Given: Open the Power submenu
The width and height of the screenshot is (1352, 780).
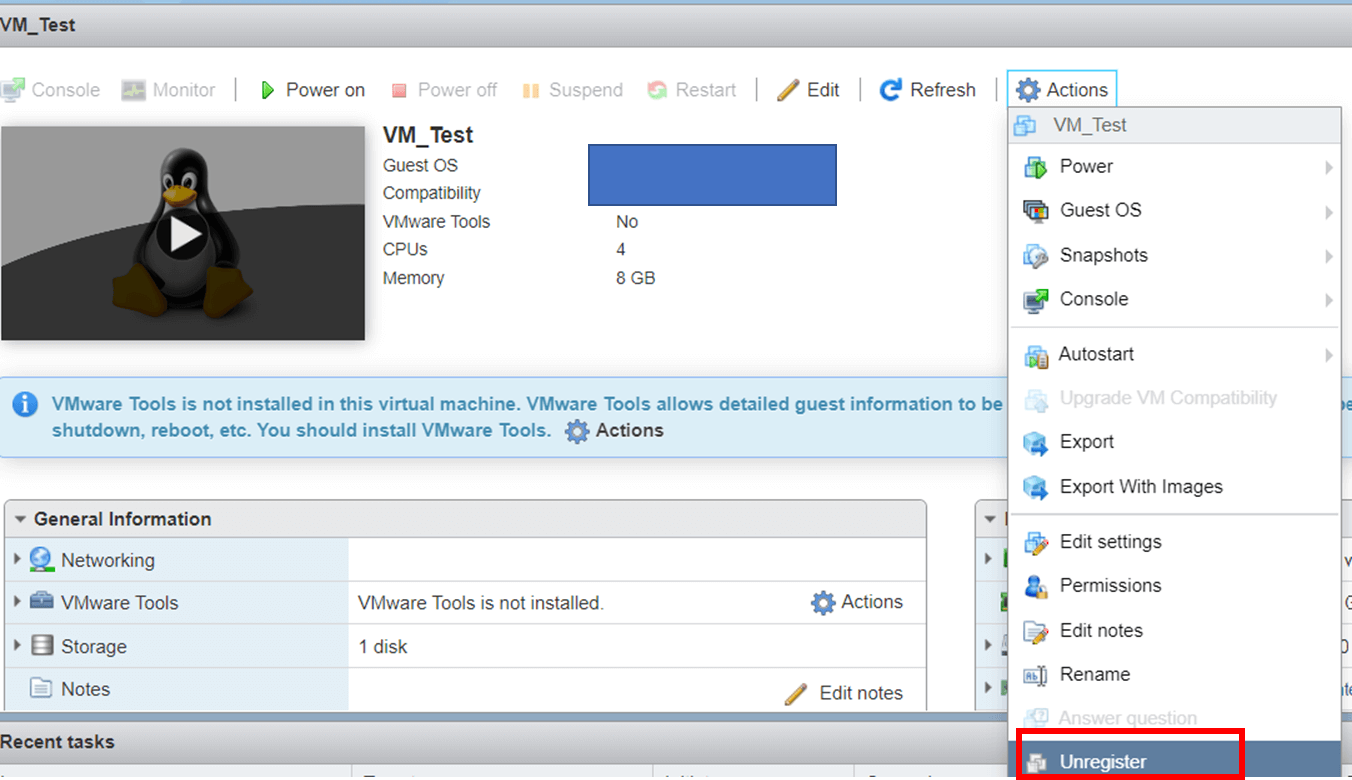Looking at the screenshot, I should pyautogui.click(x=1174, y=167).
